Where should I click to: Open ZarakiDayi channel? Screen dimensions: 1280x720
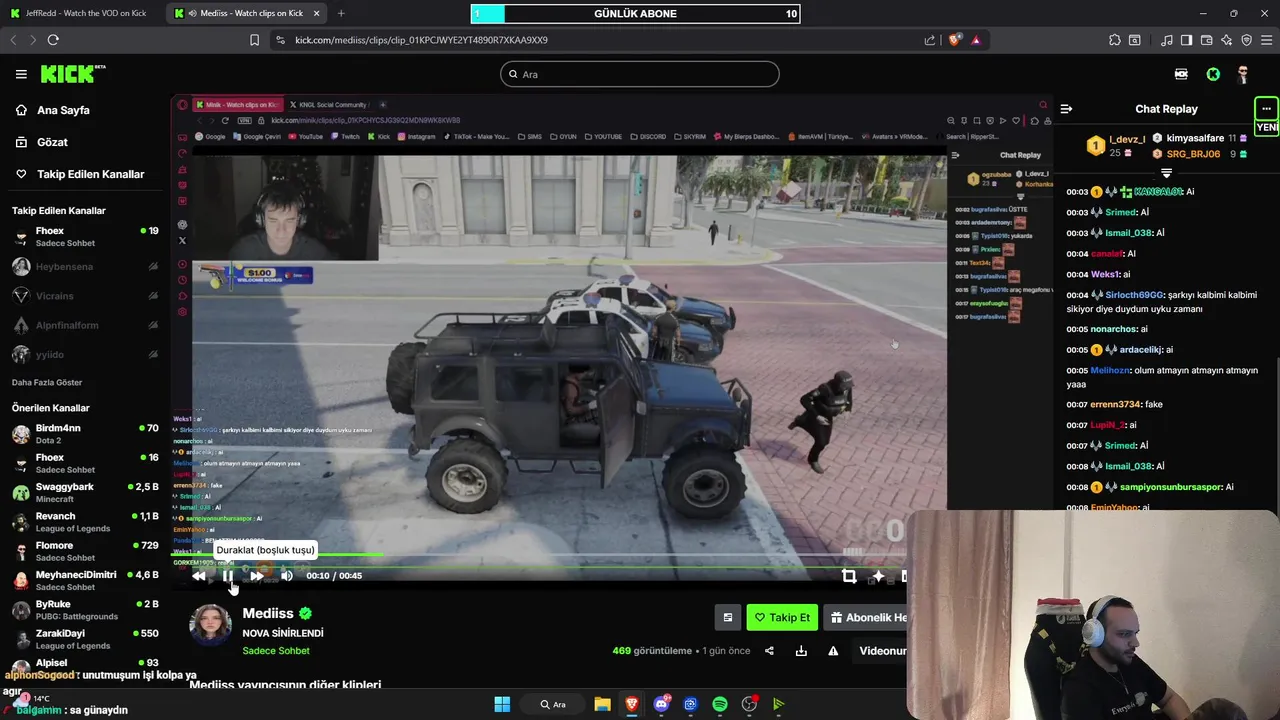pos(85,639)
